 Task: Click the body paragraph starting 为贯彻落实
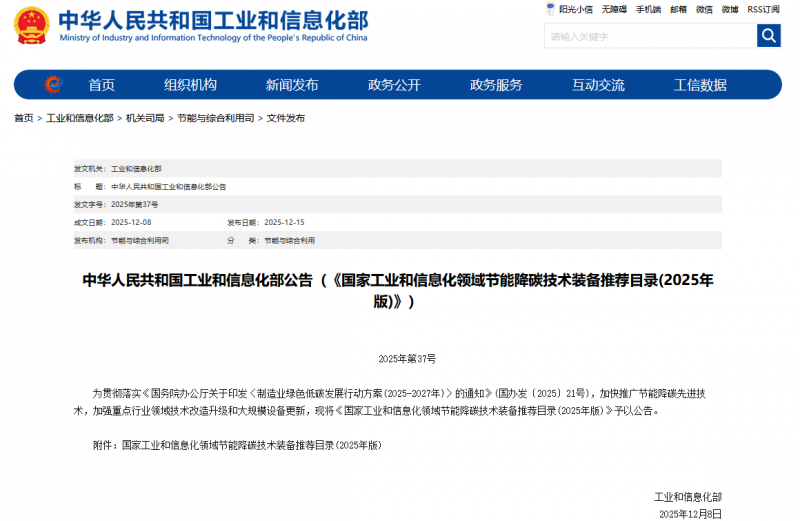(390, 402)
